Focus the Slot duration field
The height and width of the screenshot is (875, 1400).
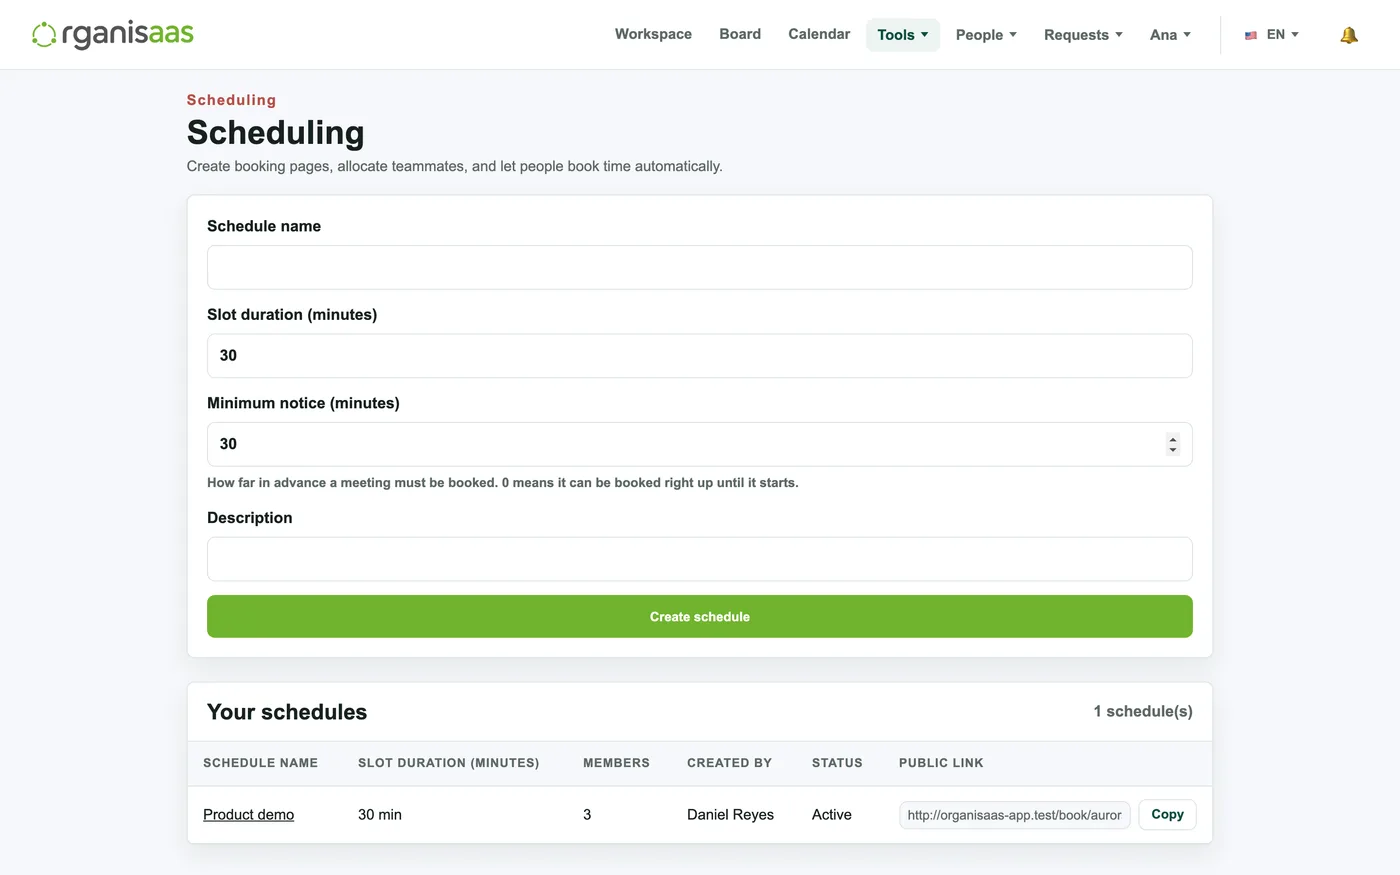tap(700, 356)
